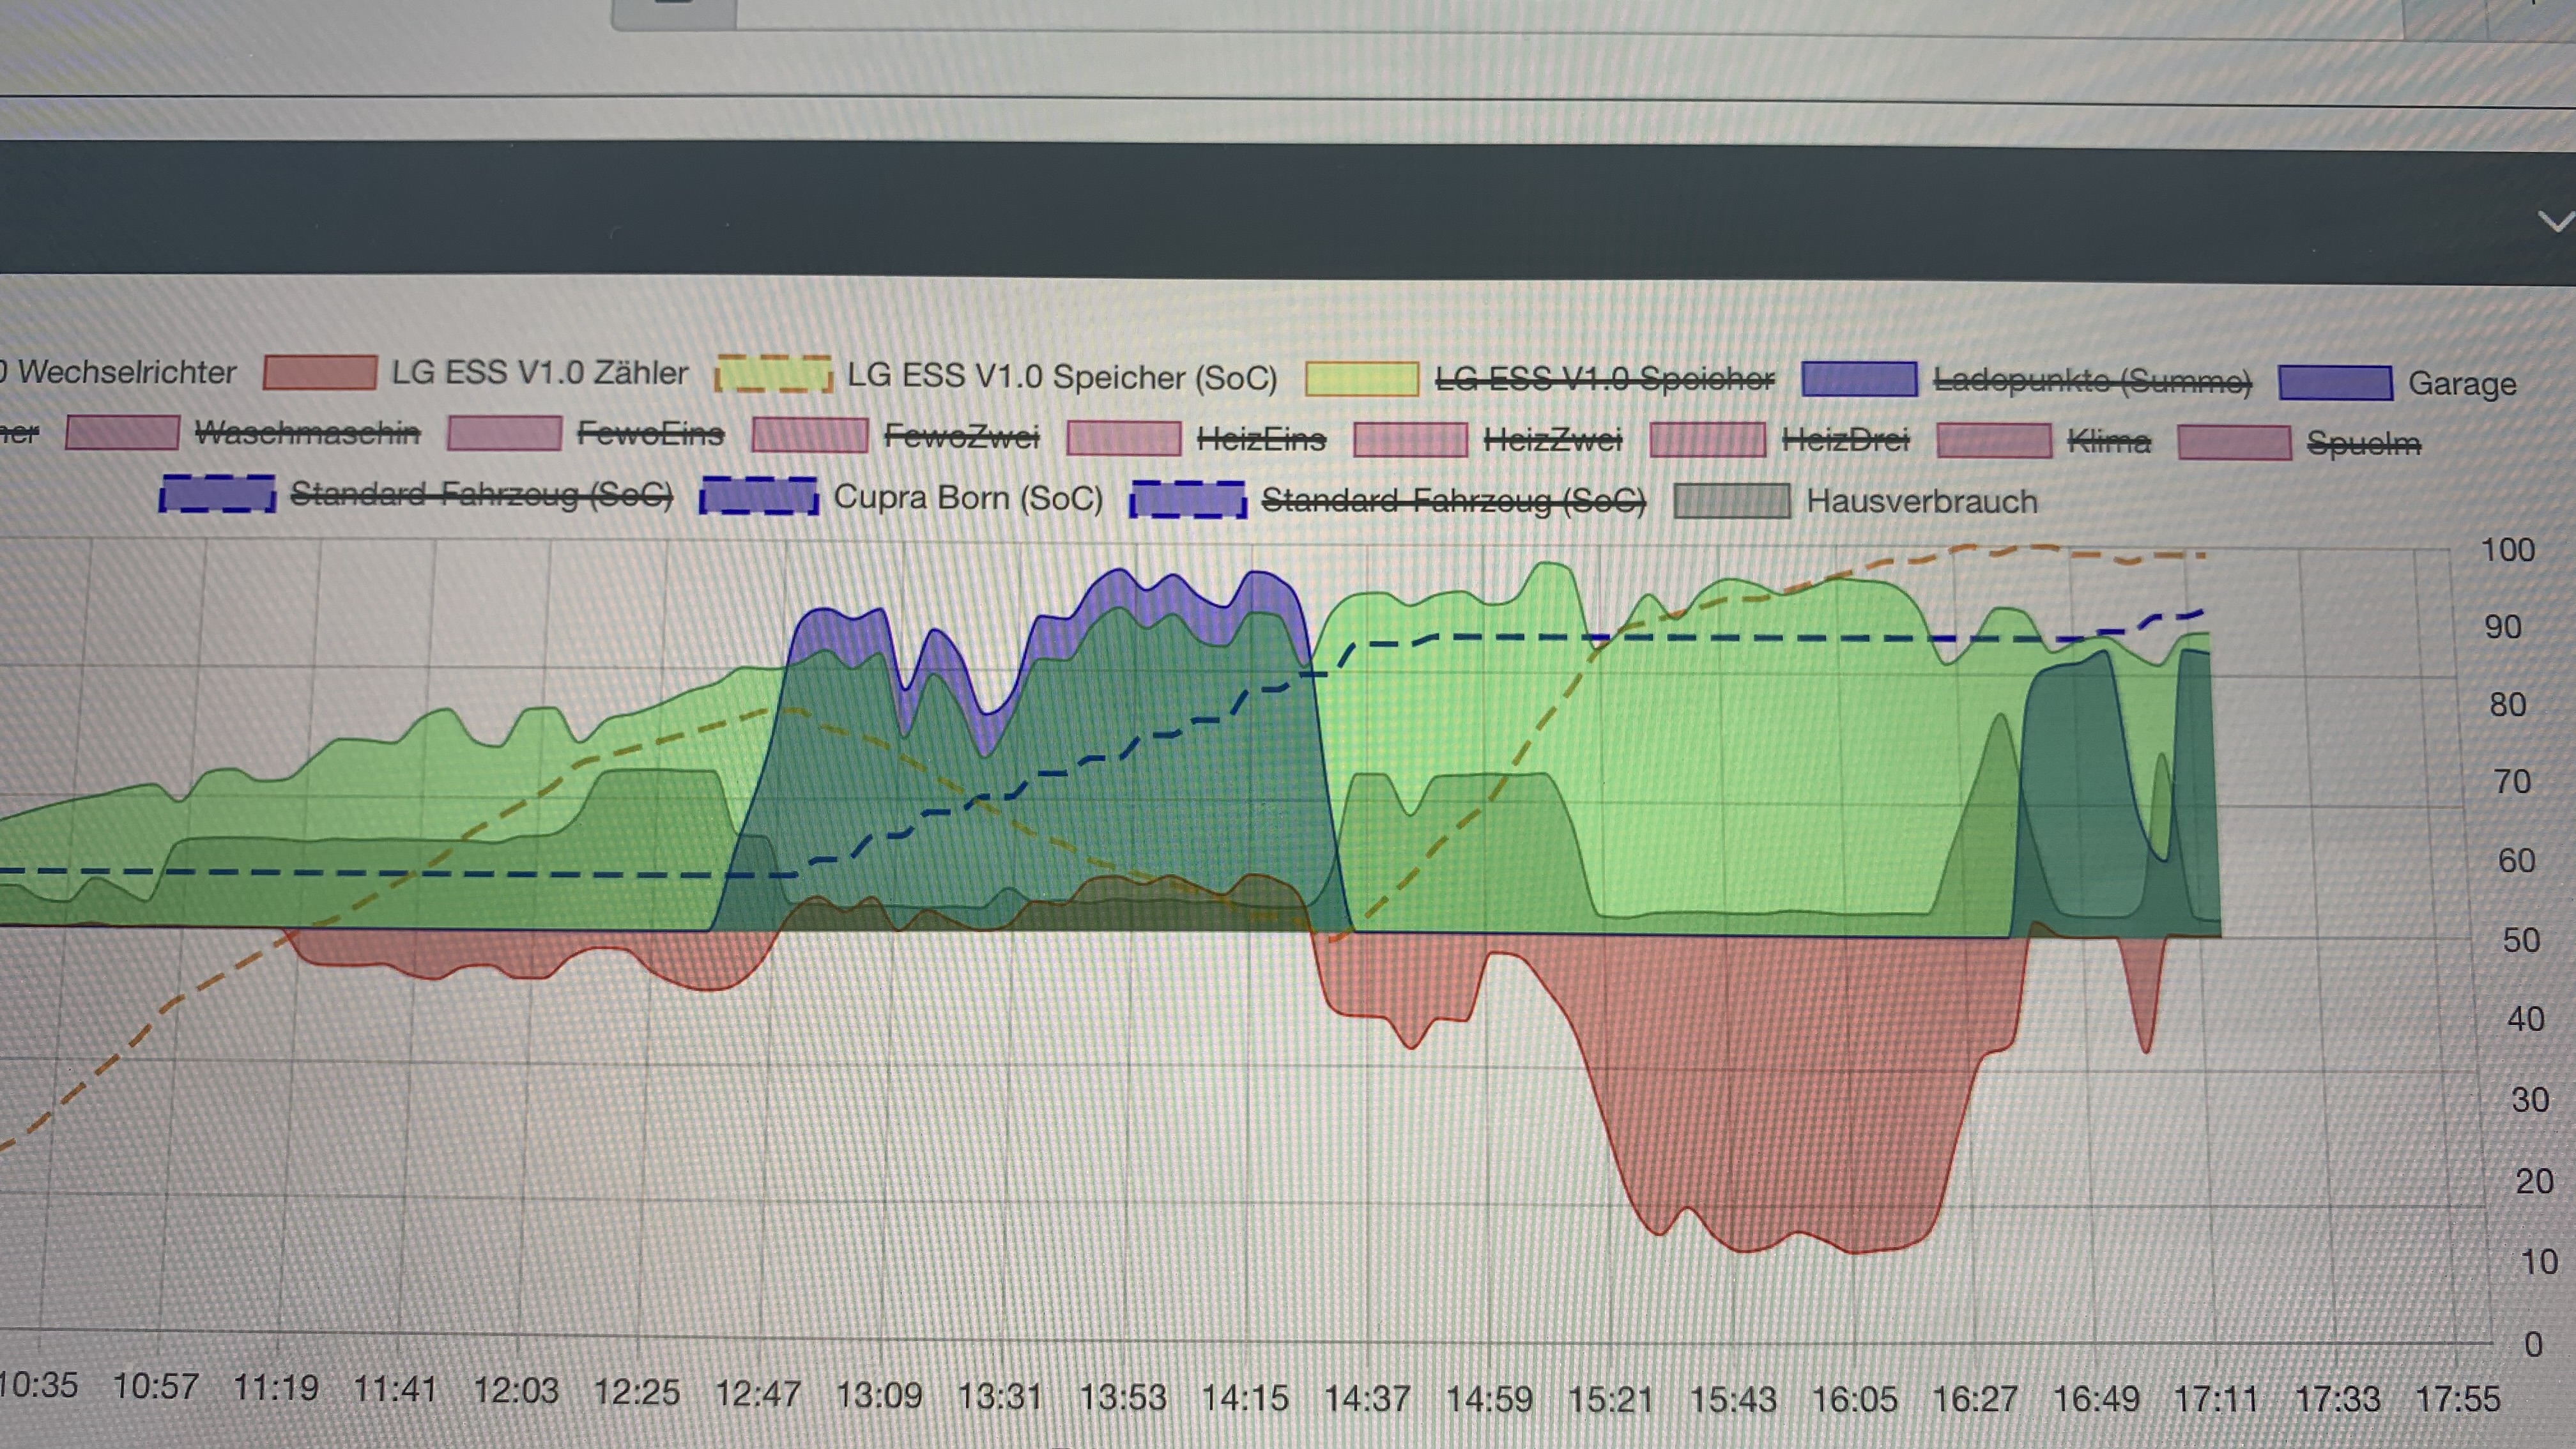Hide the Cupra Born (SoC) series
The height and width of the screenshot is (1449, 2576).
point(967,497)
